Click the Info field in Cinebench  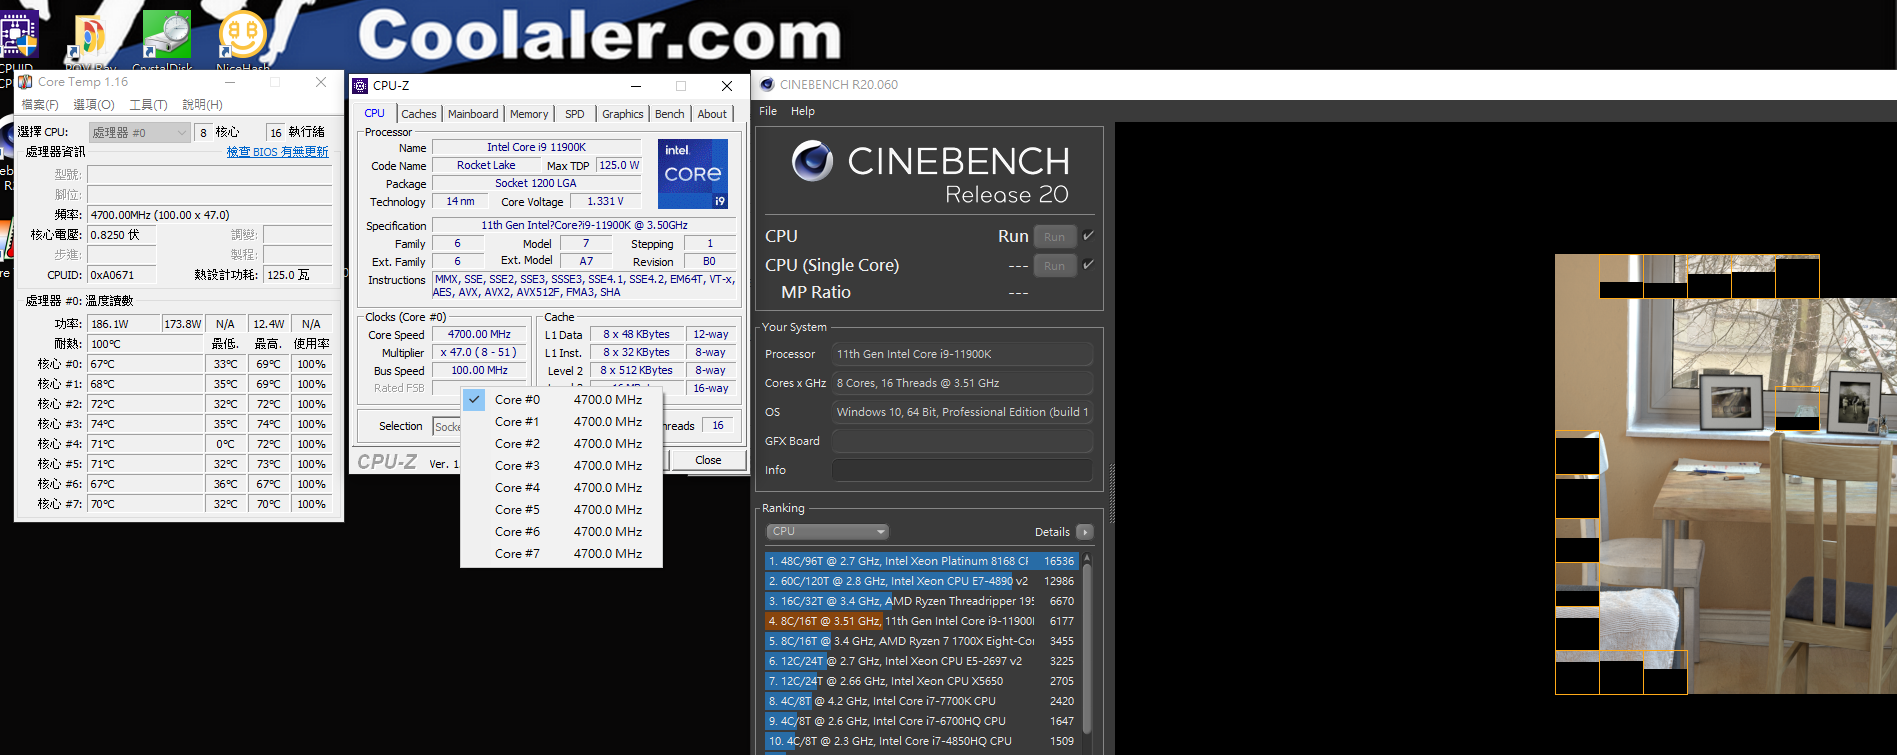962,470
